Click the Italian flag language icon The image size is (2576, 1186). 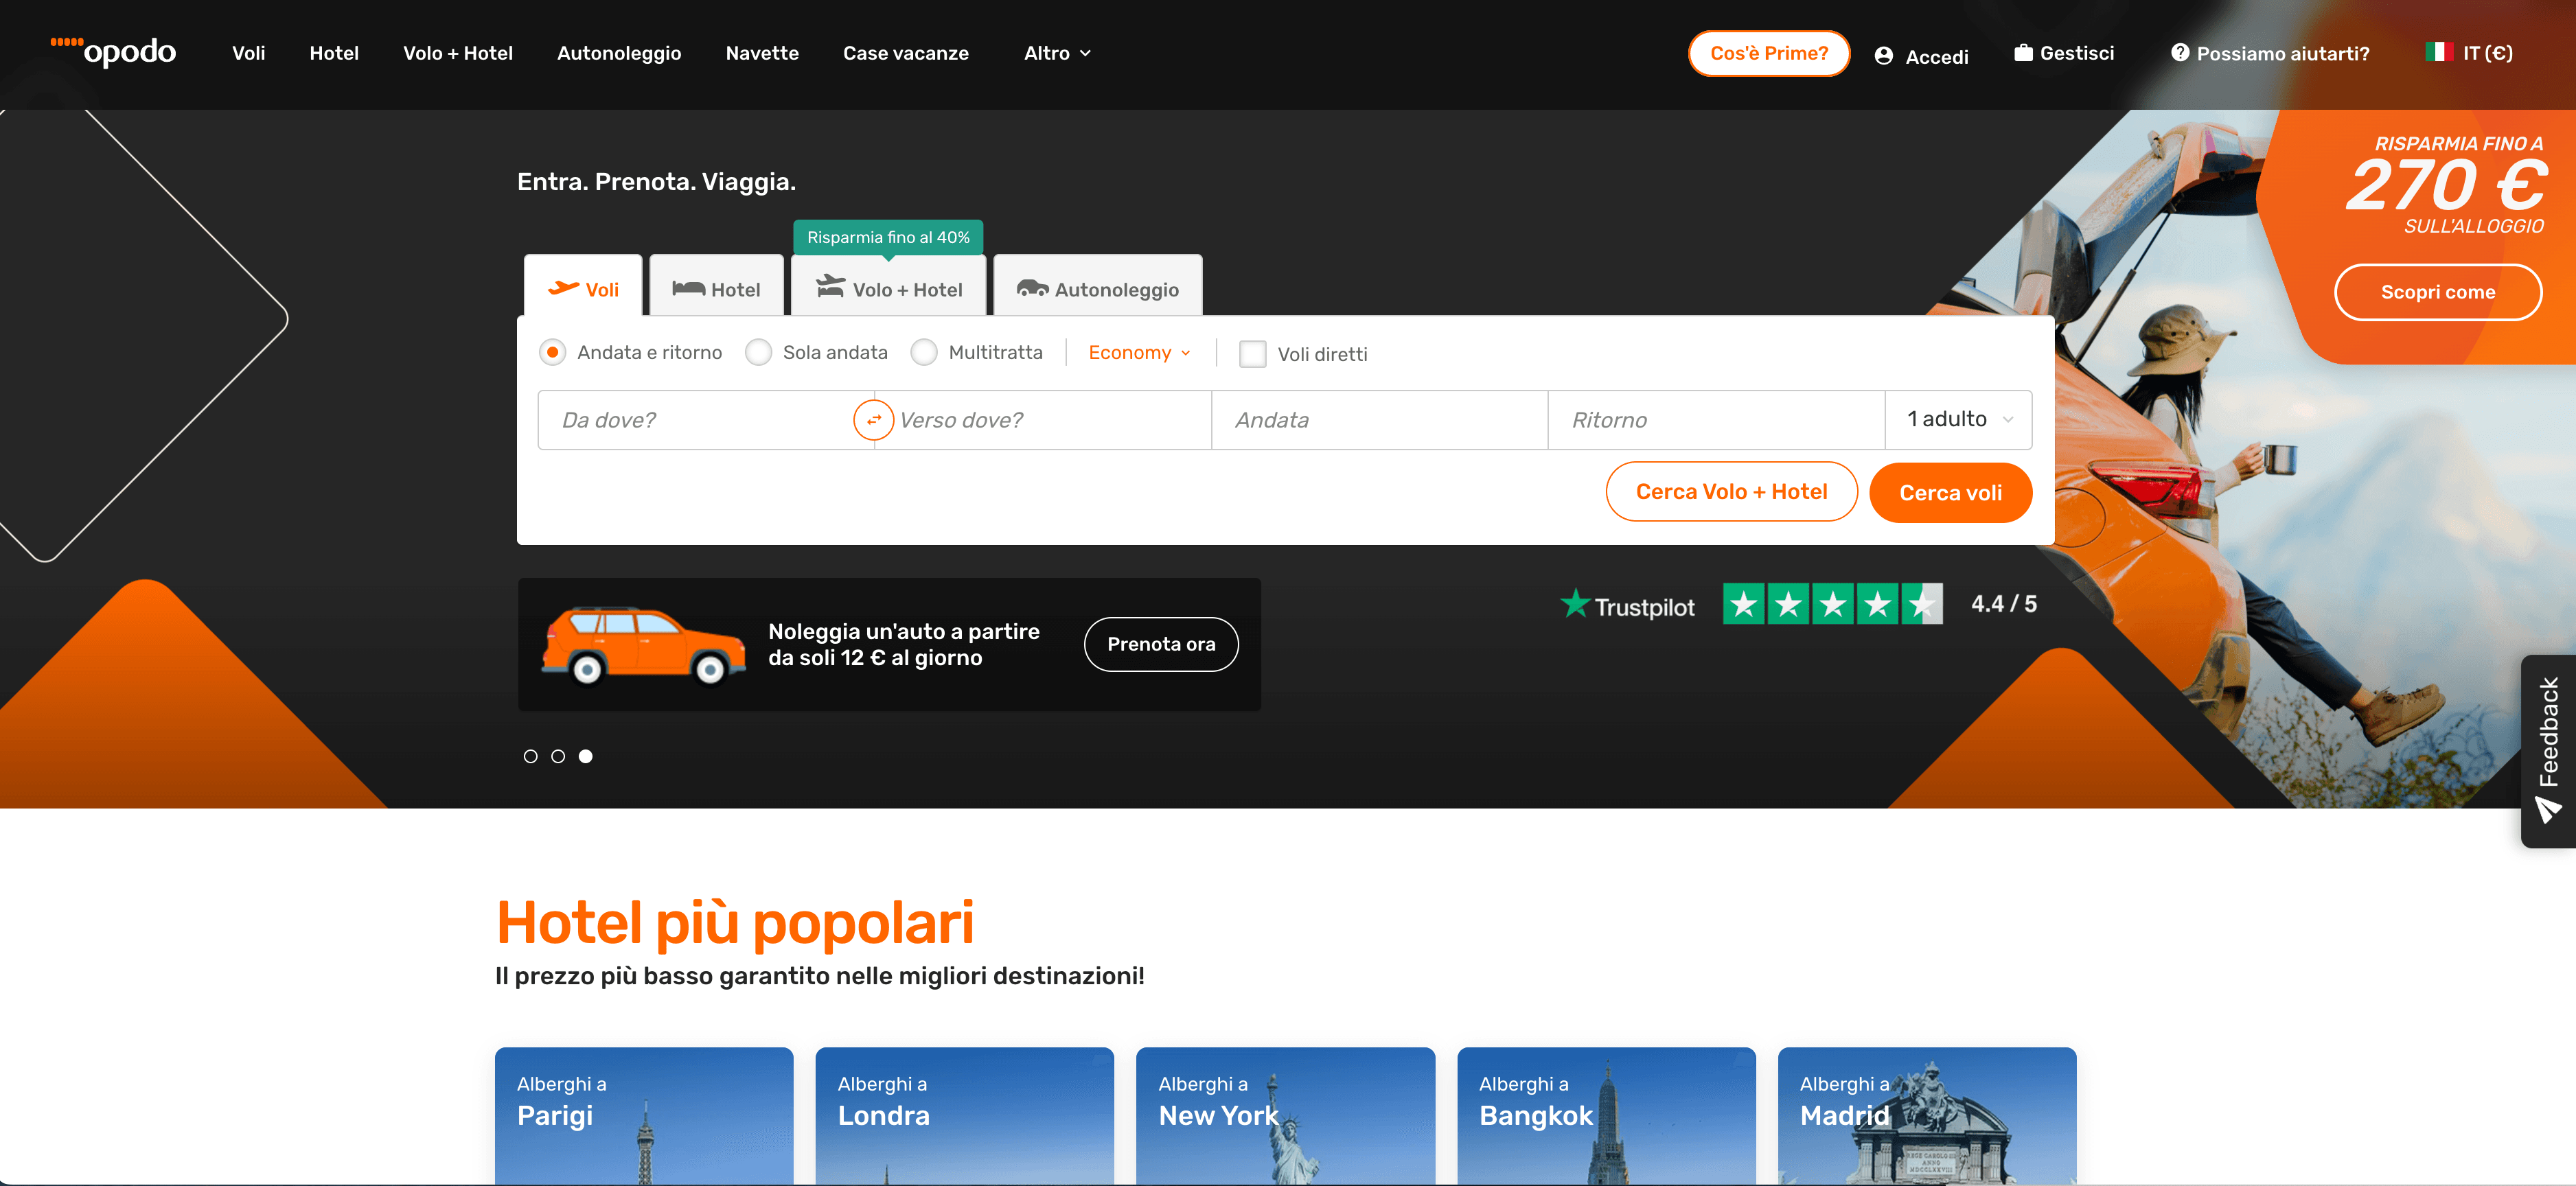click(x=2438, y=52)
